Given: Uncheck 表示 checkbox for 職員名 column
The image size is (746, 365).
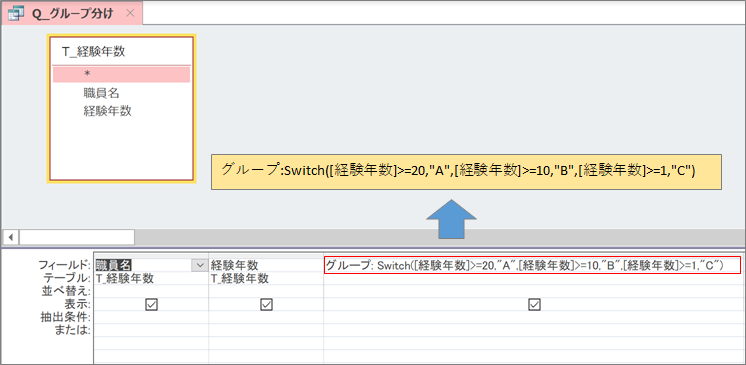Looking at the screenshot, I should [151, 305].
